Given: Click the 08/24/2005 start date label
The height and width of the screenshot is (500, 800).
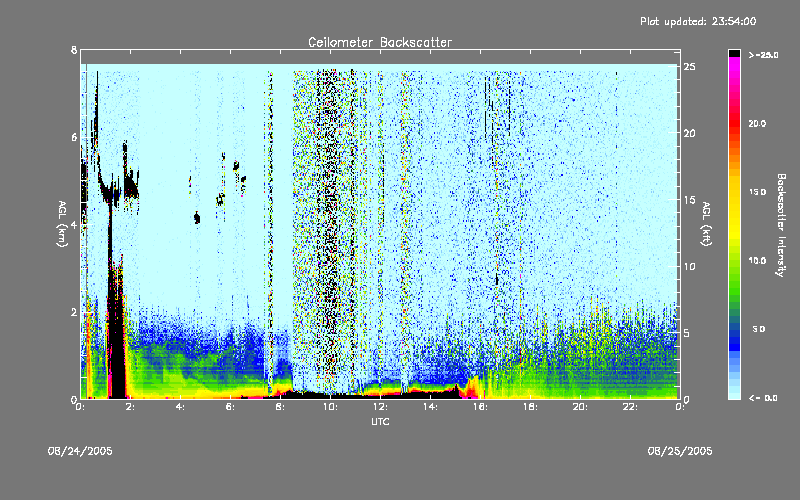Looking at the screenshot, I should pos(80,451).
